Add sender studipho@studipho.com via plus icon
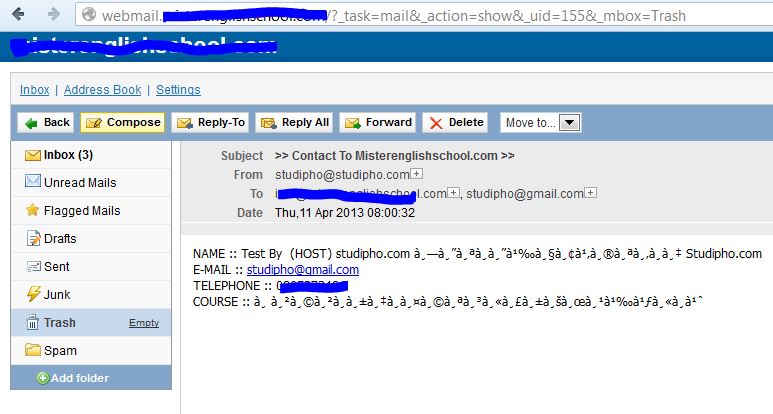Image resolution: width=773 pixels, height=414 pixels. point(417,173)
